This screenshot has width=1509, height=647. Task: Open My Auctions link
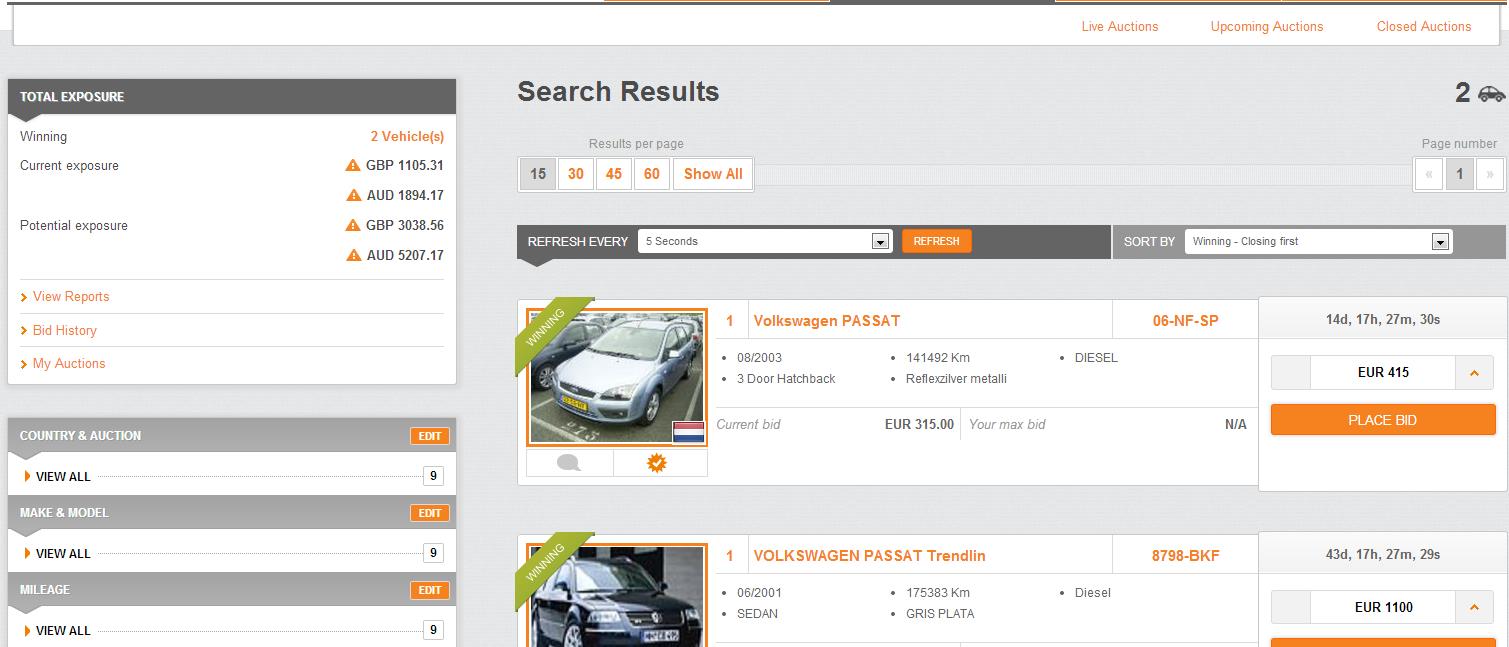click(69, 364)
